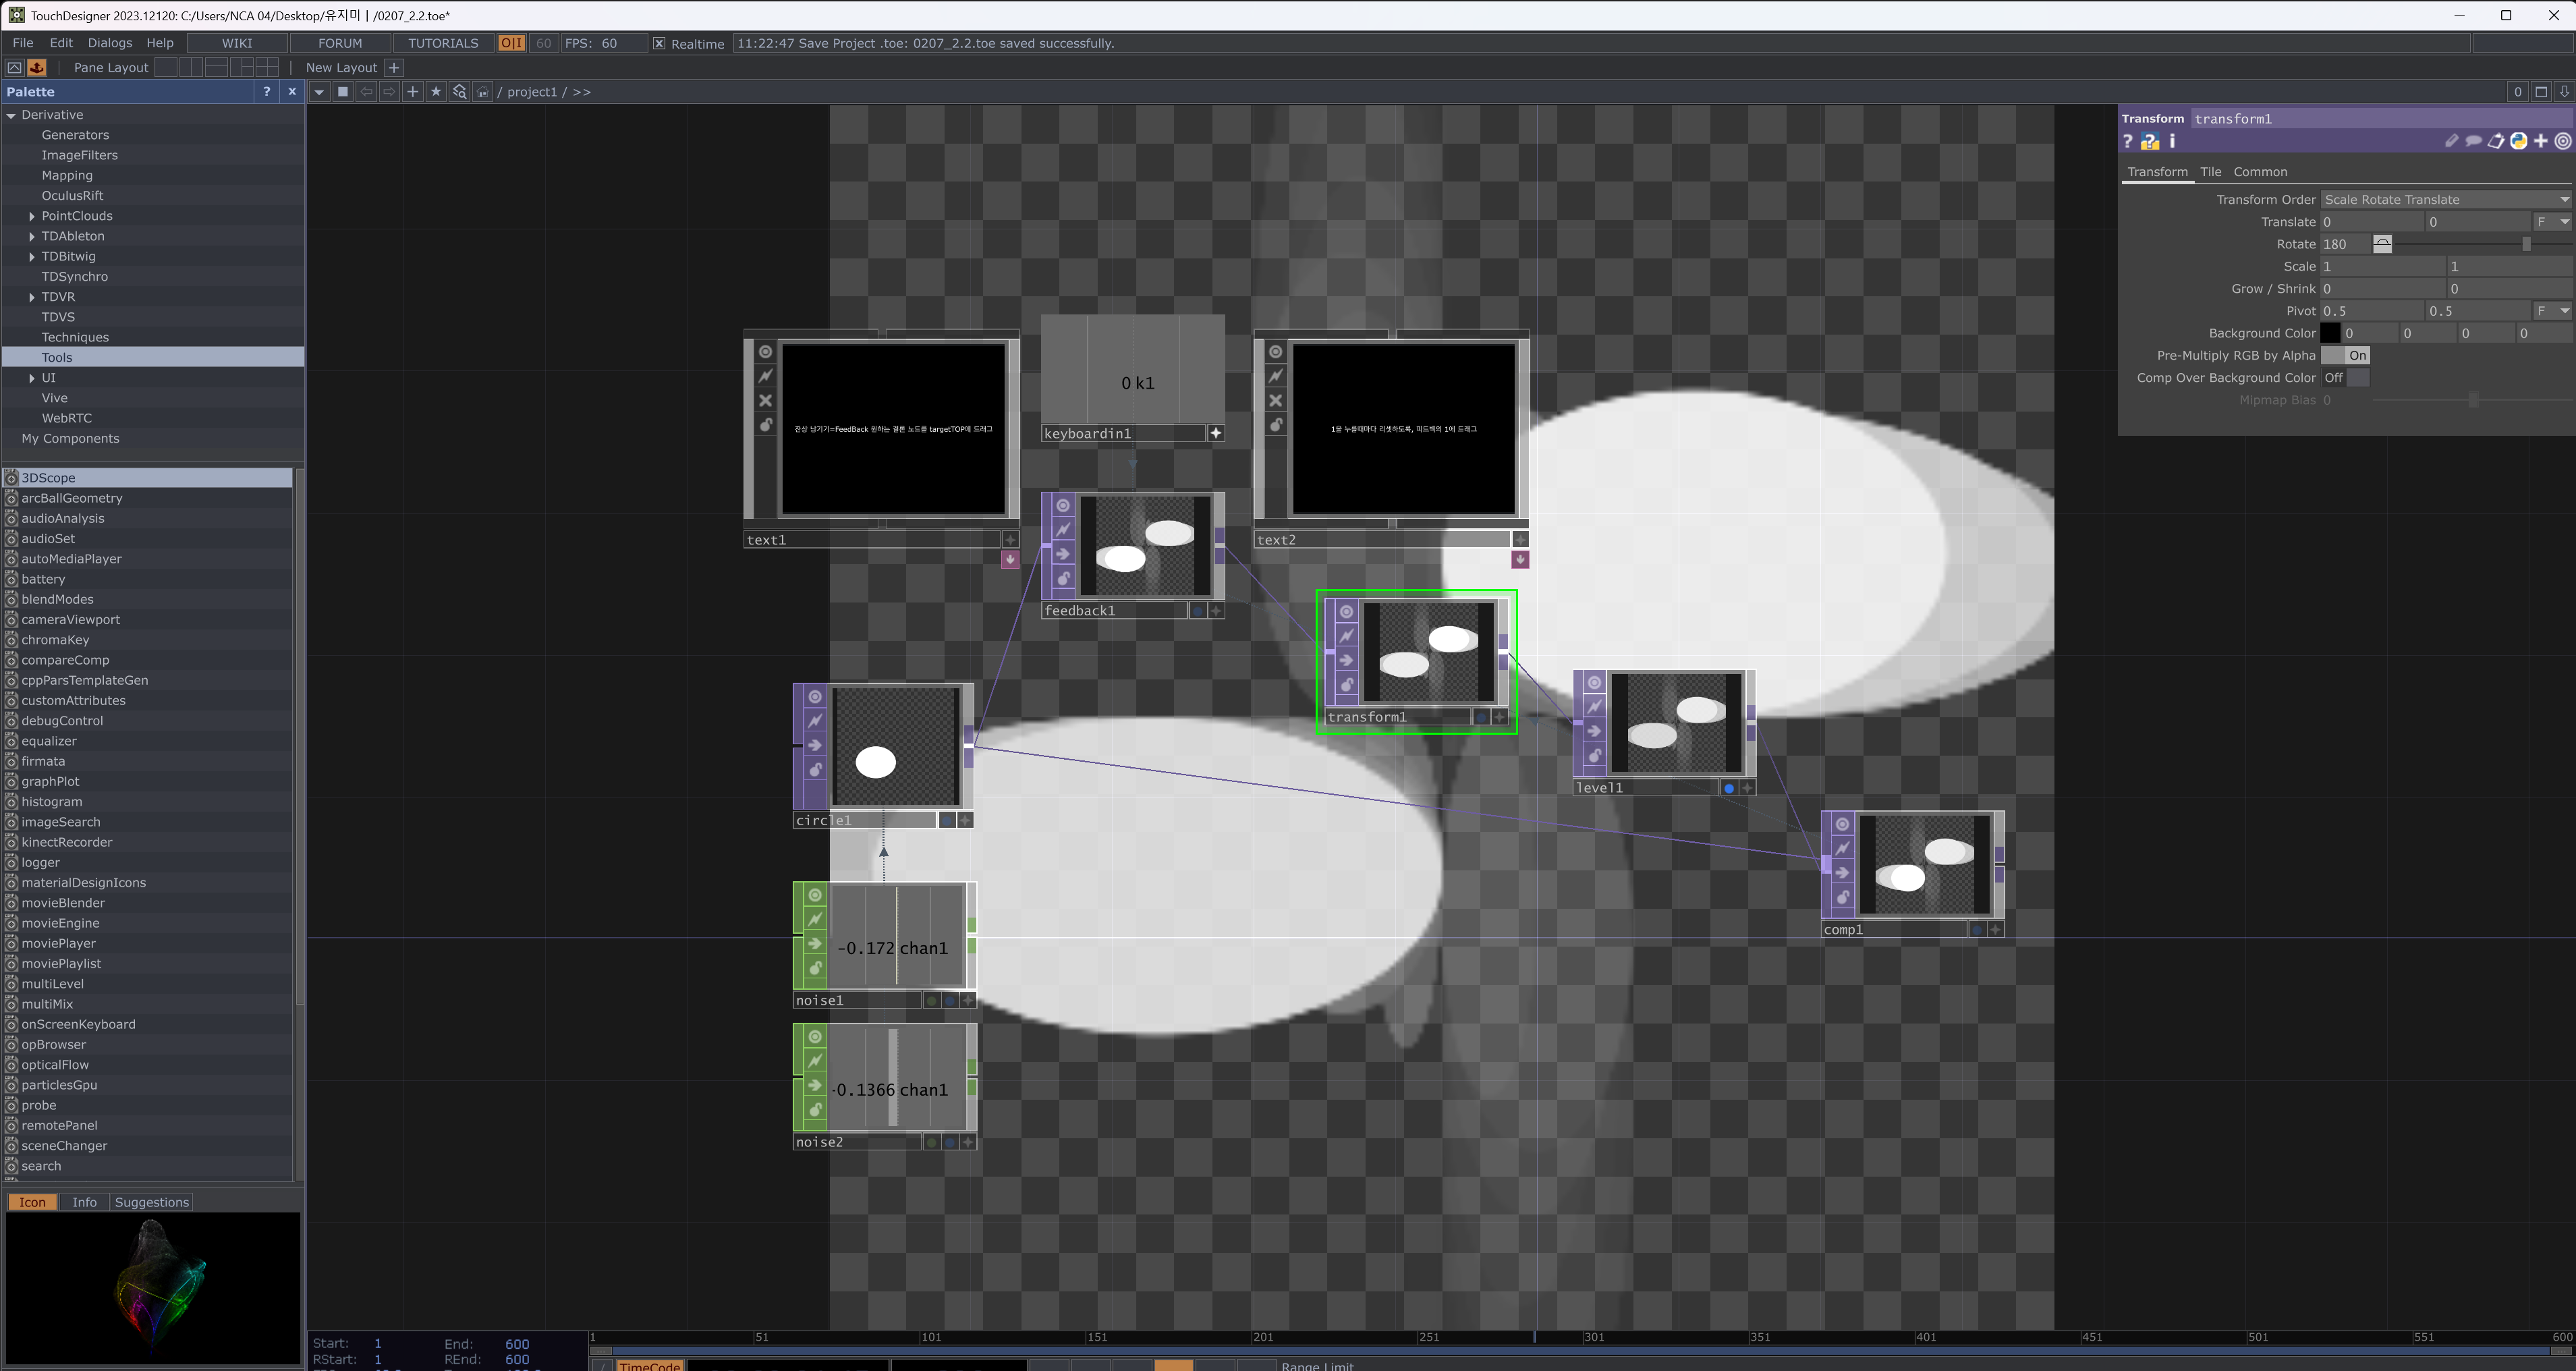Click the WIKI button
The image size is (2576, 1371).
[x=237, y=43]
